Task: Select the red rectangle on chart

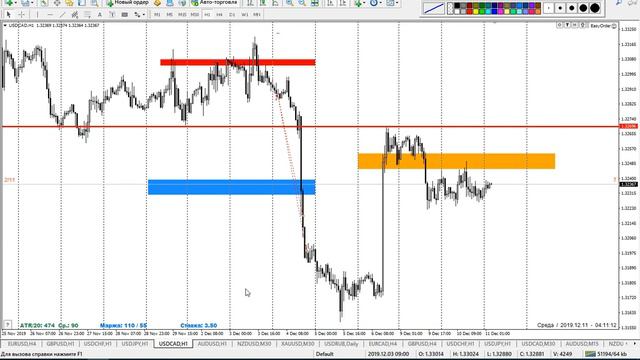Action: [238, 62]
